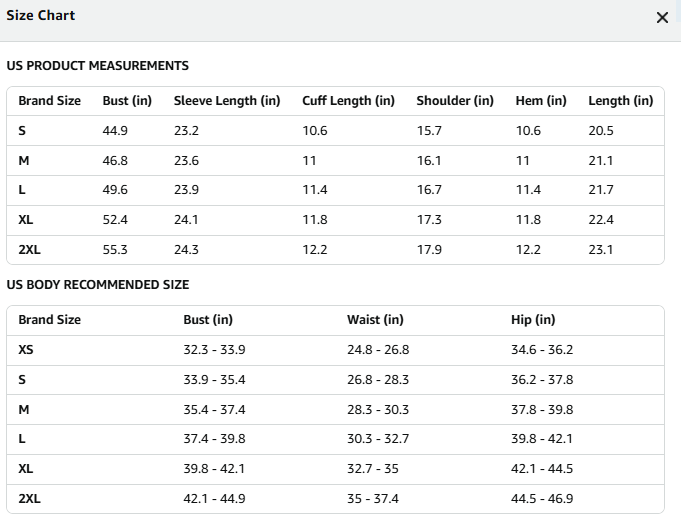681x532 pixels.
Task: Click the Cuff Length (in) column header
Action: click(348, 101)
